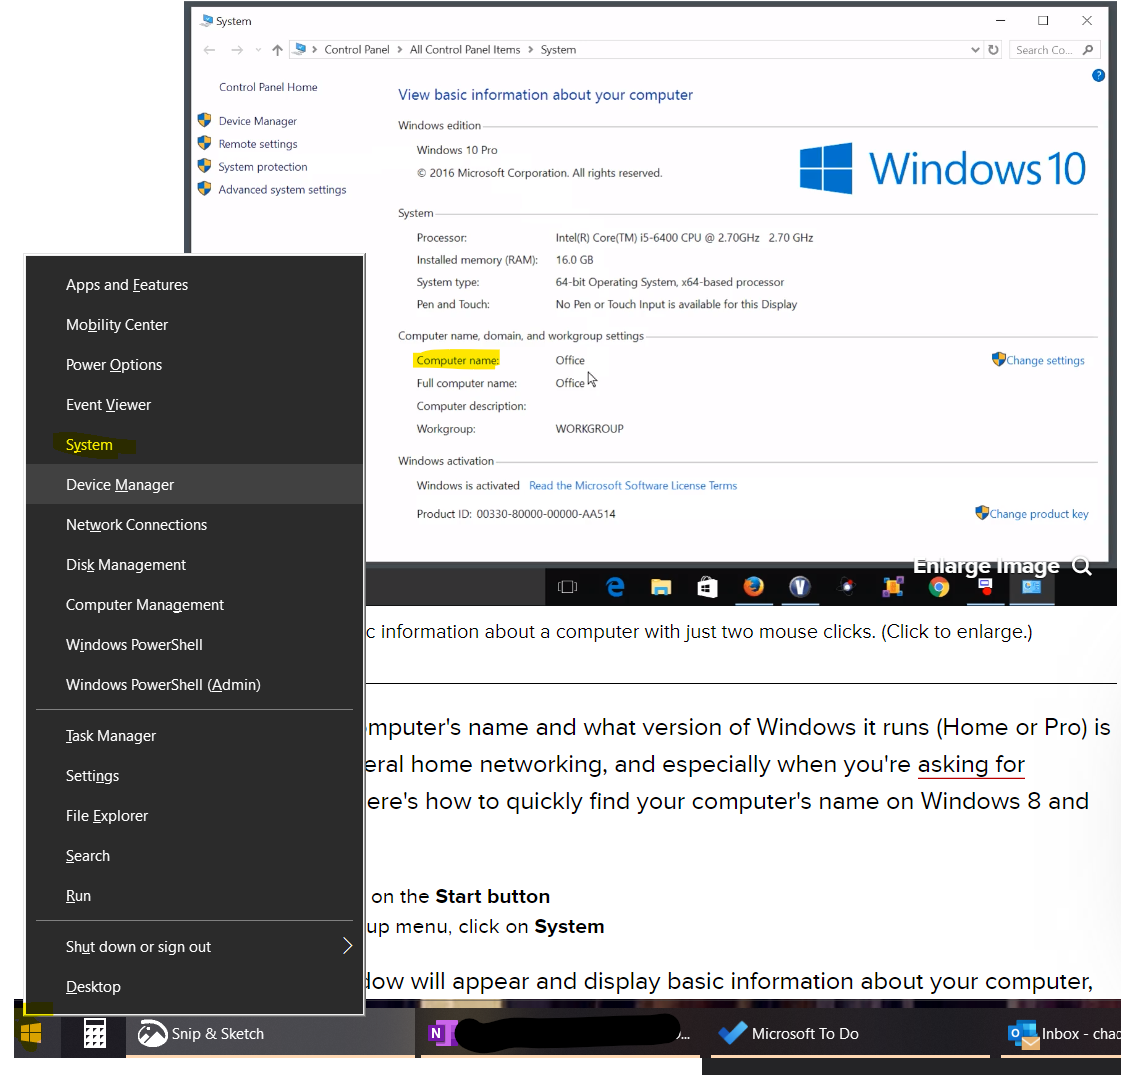Open Chrome icon in embedded taskbar

[x=939, y=587]
